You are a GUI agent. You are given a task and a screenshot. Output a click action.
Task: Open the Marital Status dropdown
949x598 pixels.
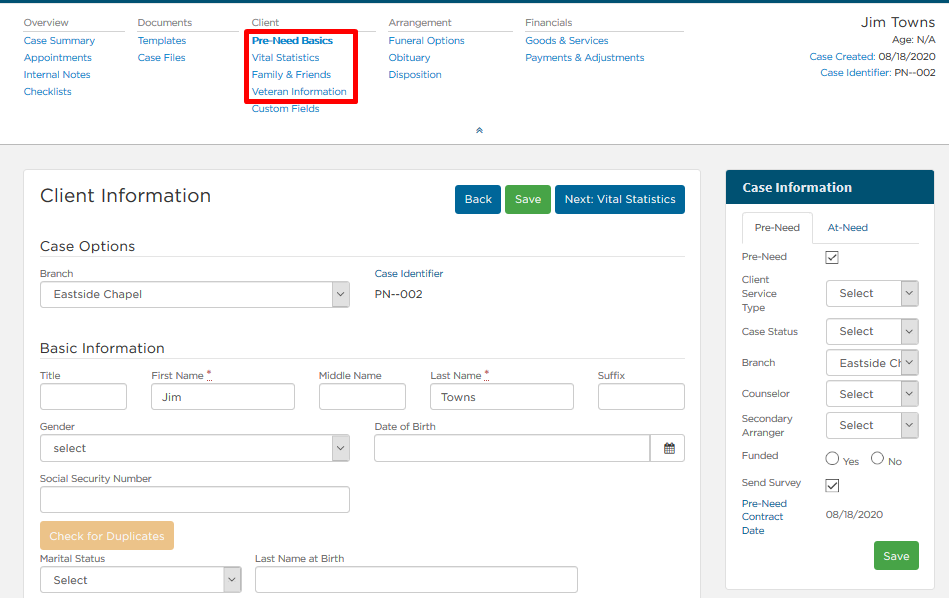coord(140,580)
